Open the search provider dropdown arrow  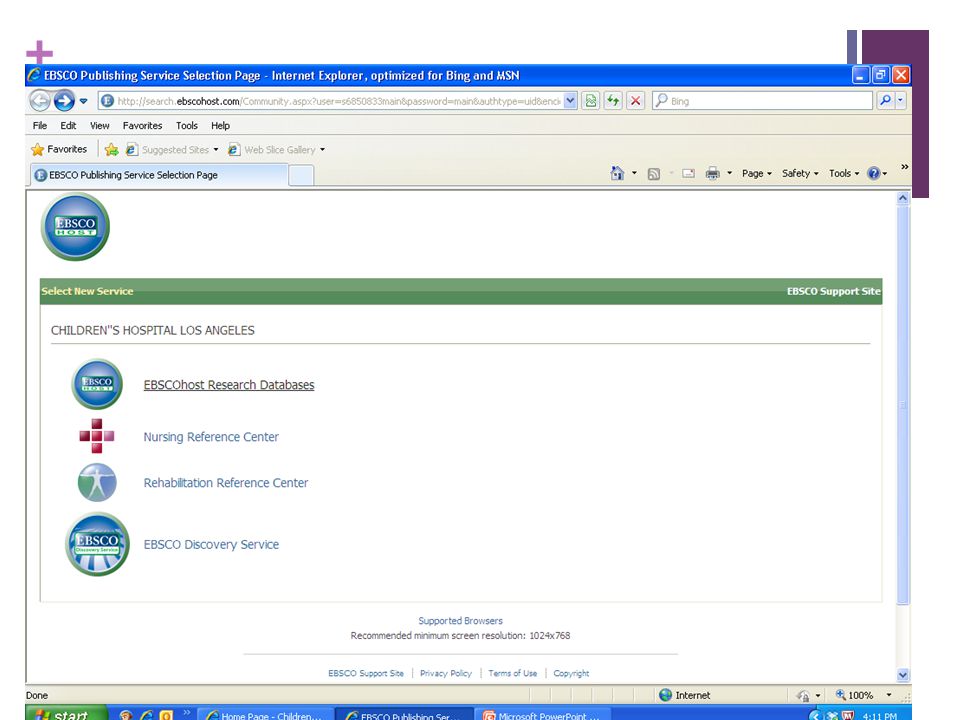point(900,100)
